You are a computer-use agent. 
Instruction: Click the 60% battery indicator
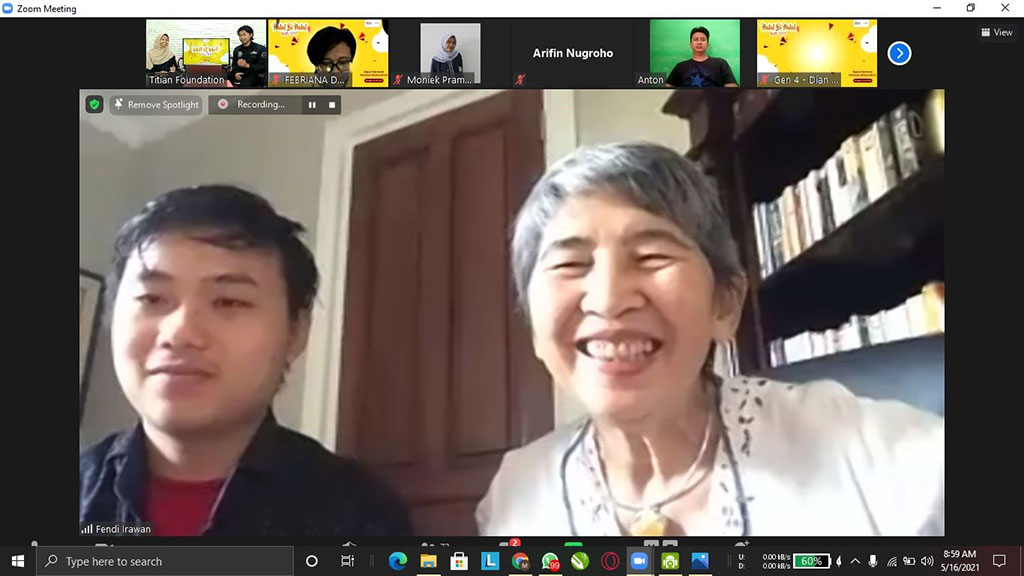pyautogui.click(x=811, y=561)
